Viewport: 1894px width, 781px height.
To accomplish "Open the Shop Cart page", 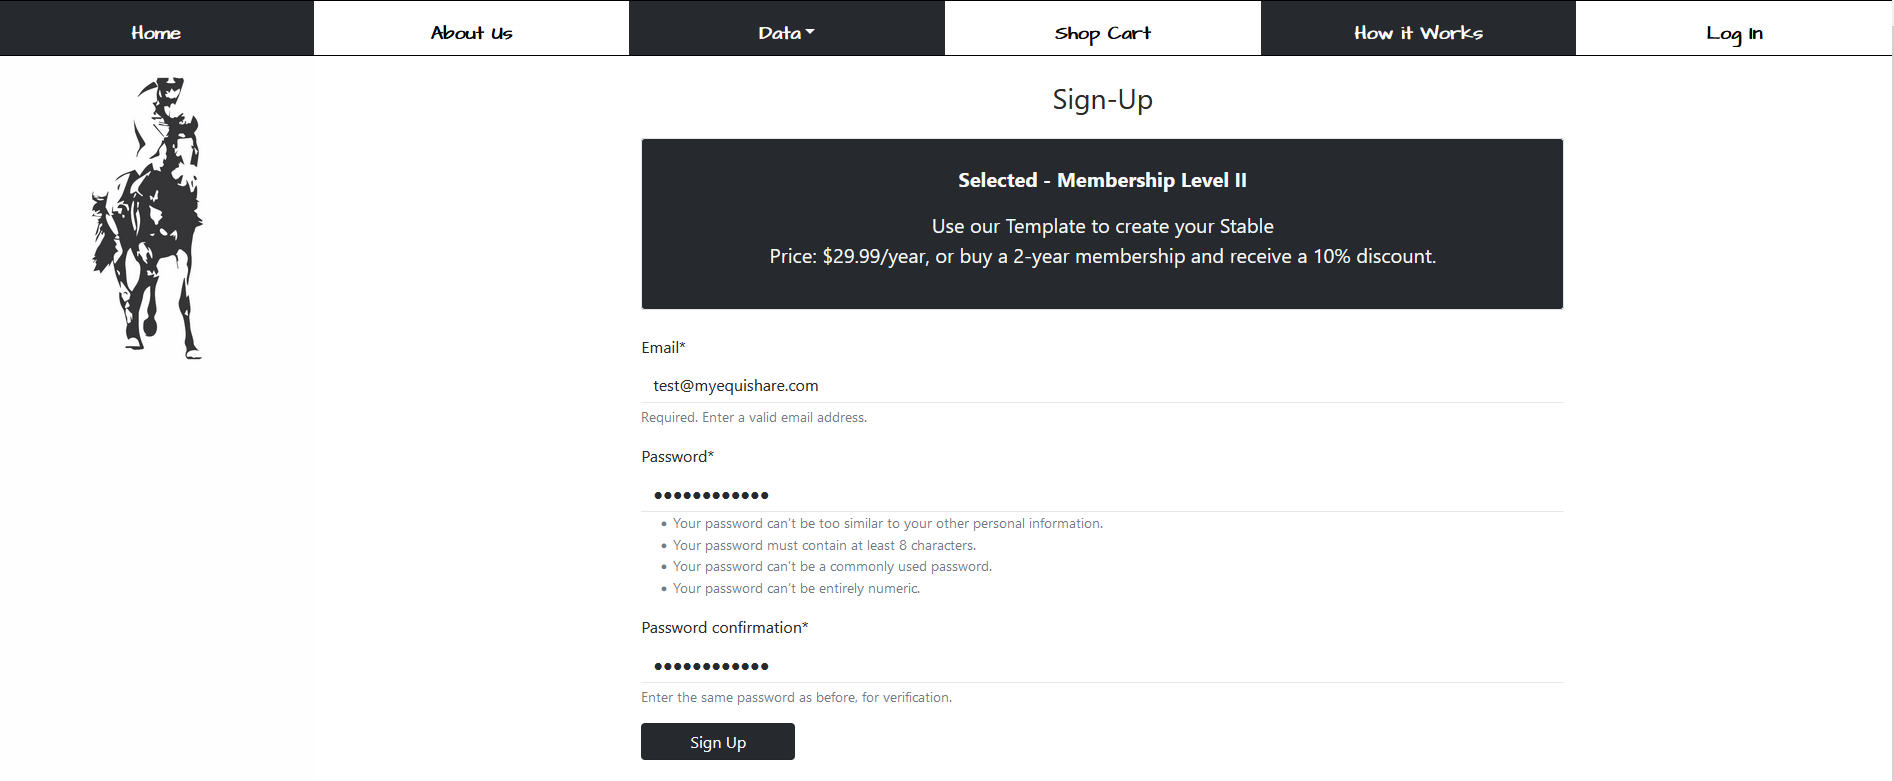I will pos(1102,33).
